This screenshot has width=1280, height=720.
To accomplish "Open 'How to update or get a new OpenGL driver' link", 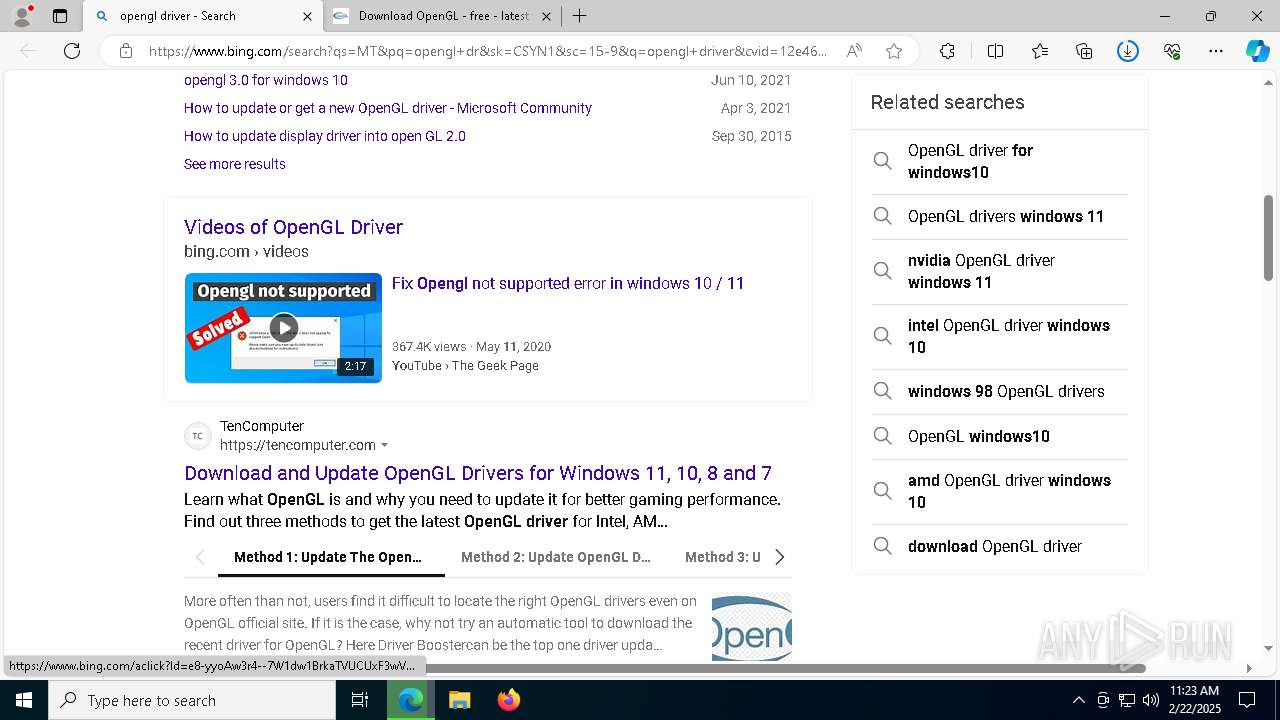I will click(x=388, y=108).
